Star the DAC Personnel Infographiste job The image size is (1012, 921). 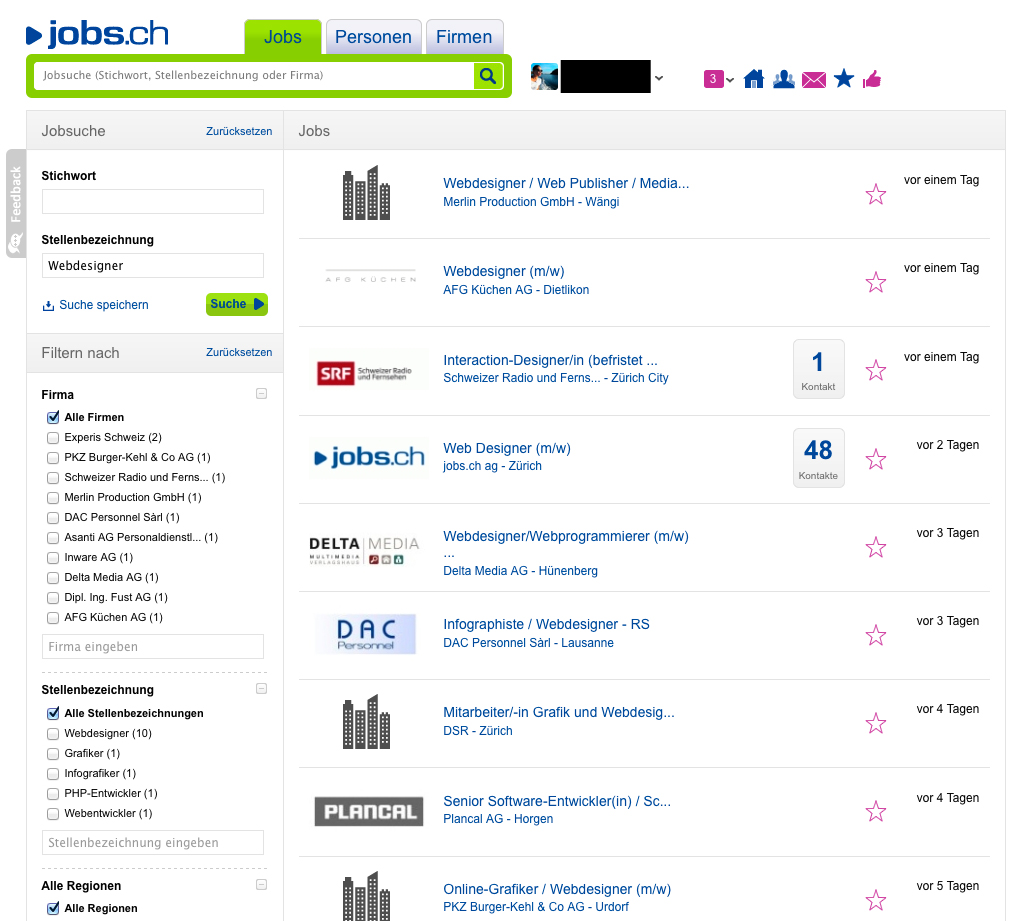click(875, 636)
